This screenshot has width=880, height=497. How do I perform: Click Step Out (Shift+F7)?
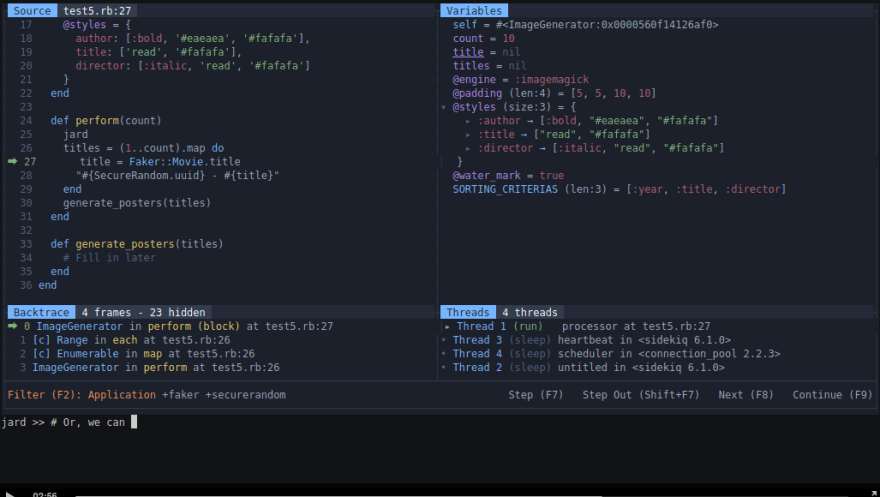[641, 395]
